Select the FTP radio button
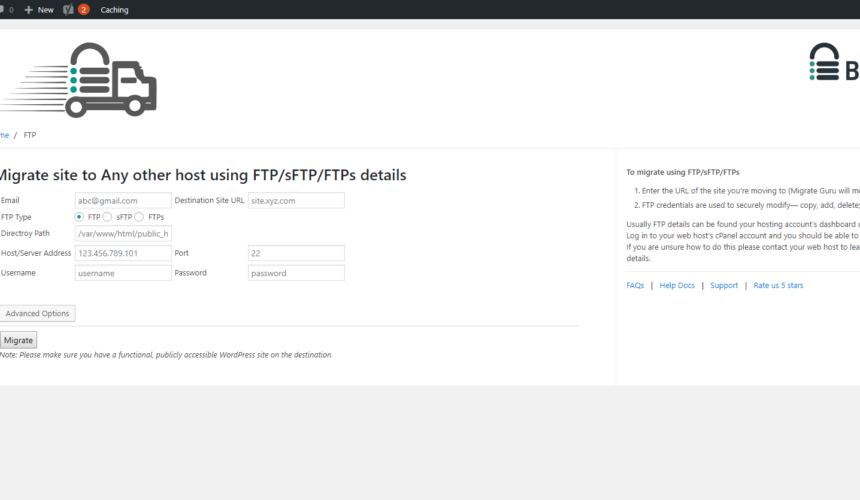The image size is (860, 500). (x=79, y=217)
